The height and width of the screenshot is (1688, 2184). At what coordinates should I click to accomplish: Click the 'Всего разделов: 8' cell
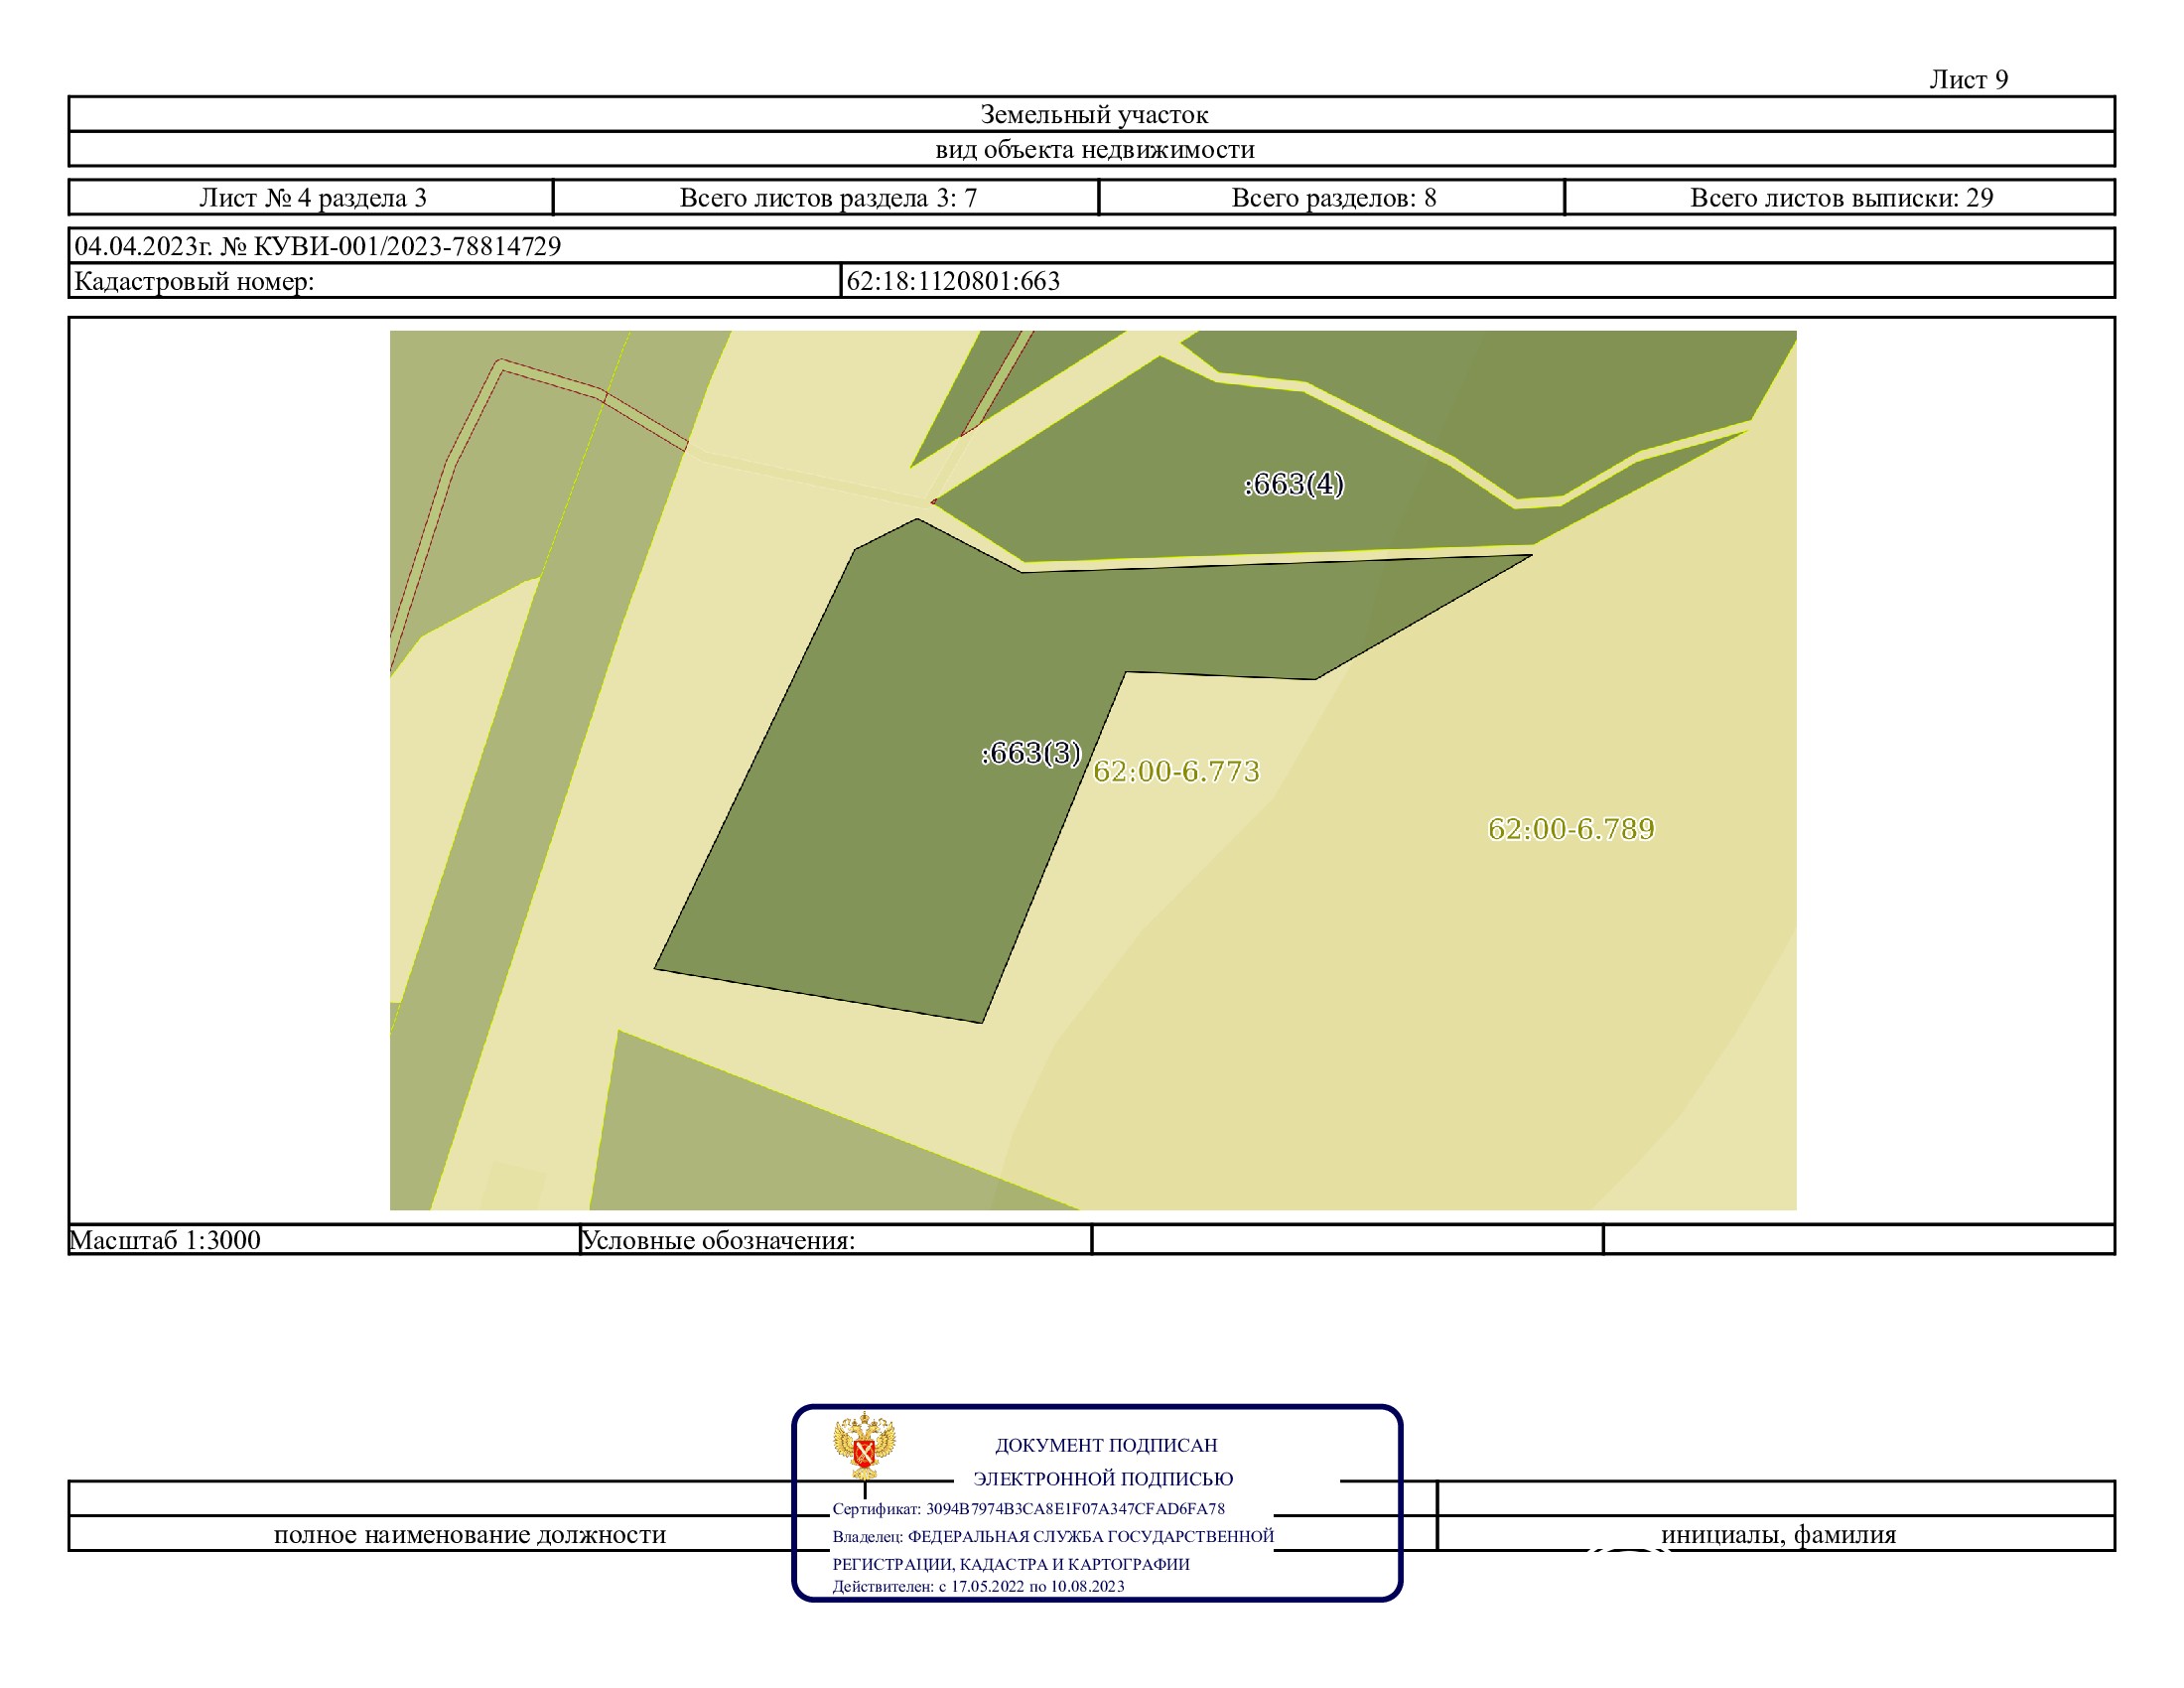[1333, 198]
